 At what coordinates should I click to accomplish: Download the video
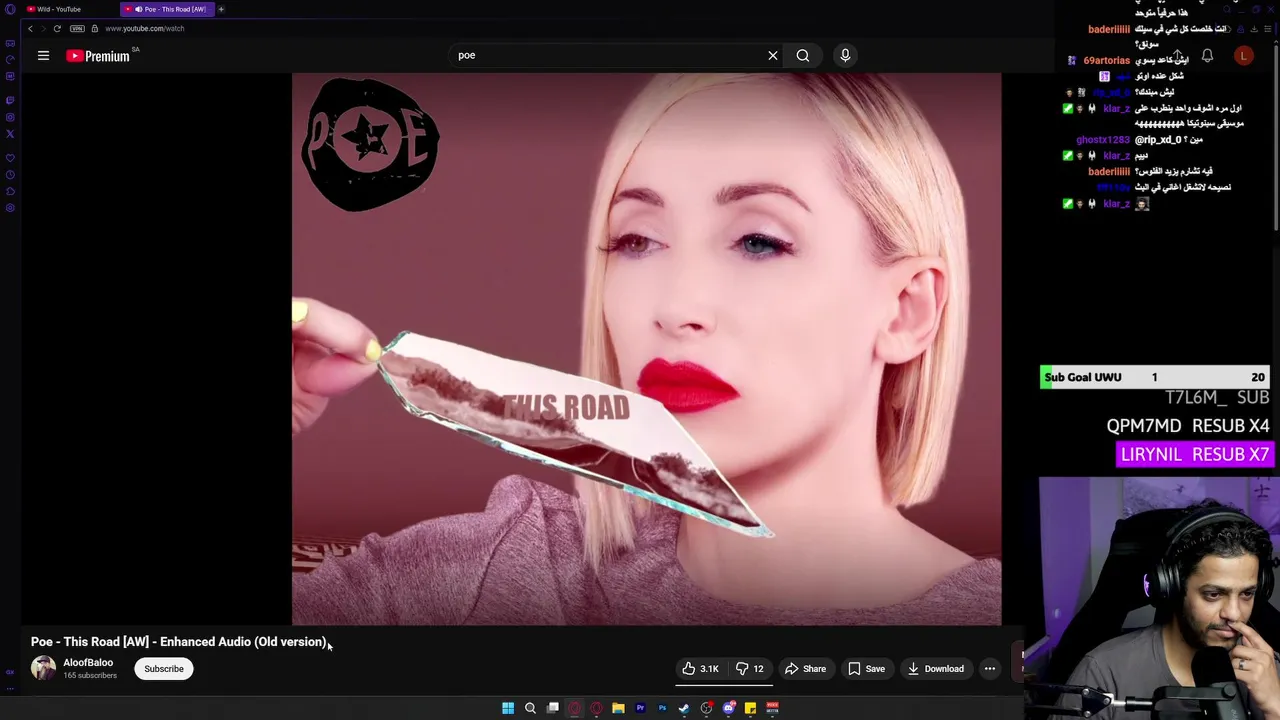936,669
